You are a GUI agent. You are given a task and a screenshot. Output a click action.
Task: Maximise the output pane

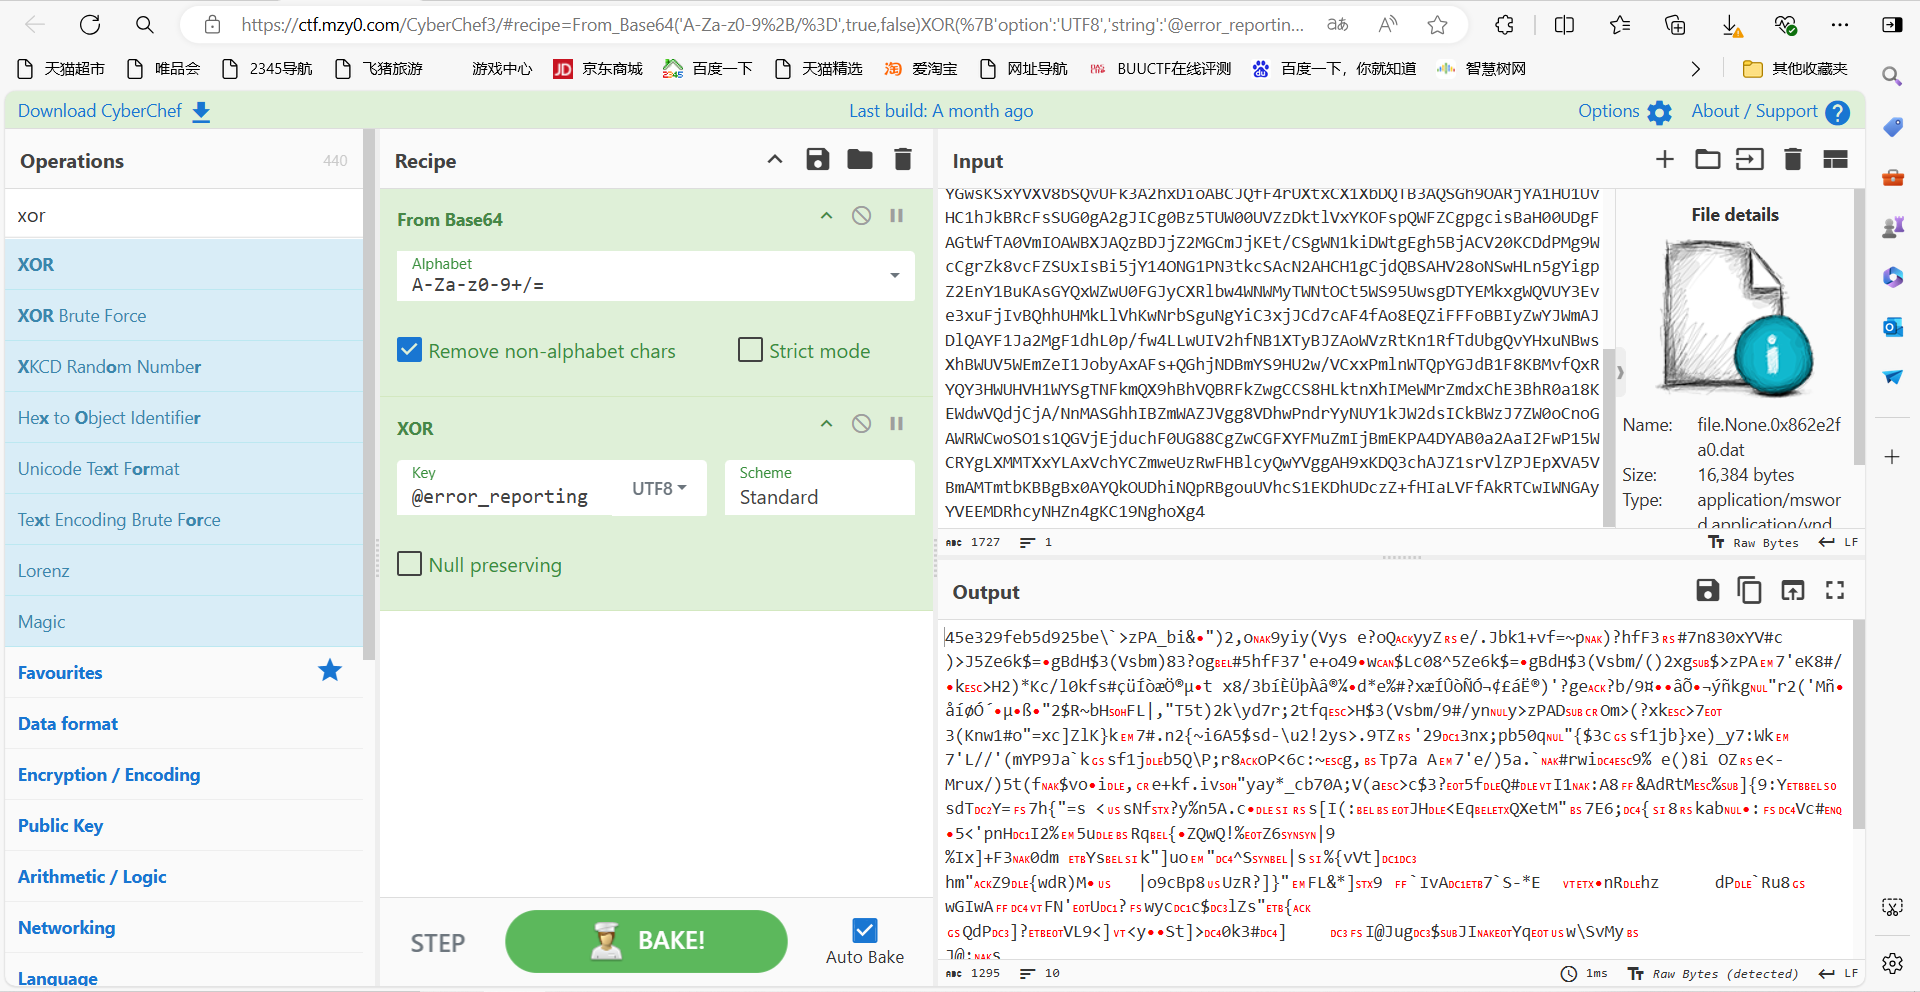[x=1835, y=590]
